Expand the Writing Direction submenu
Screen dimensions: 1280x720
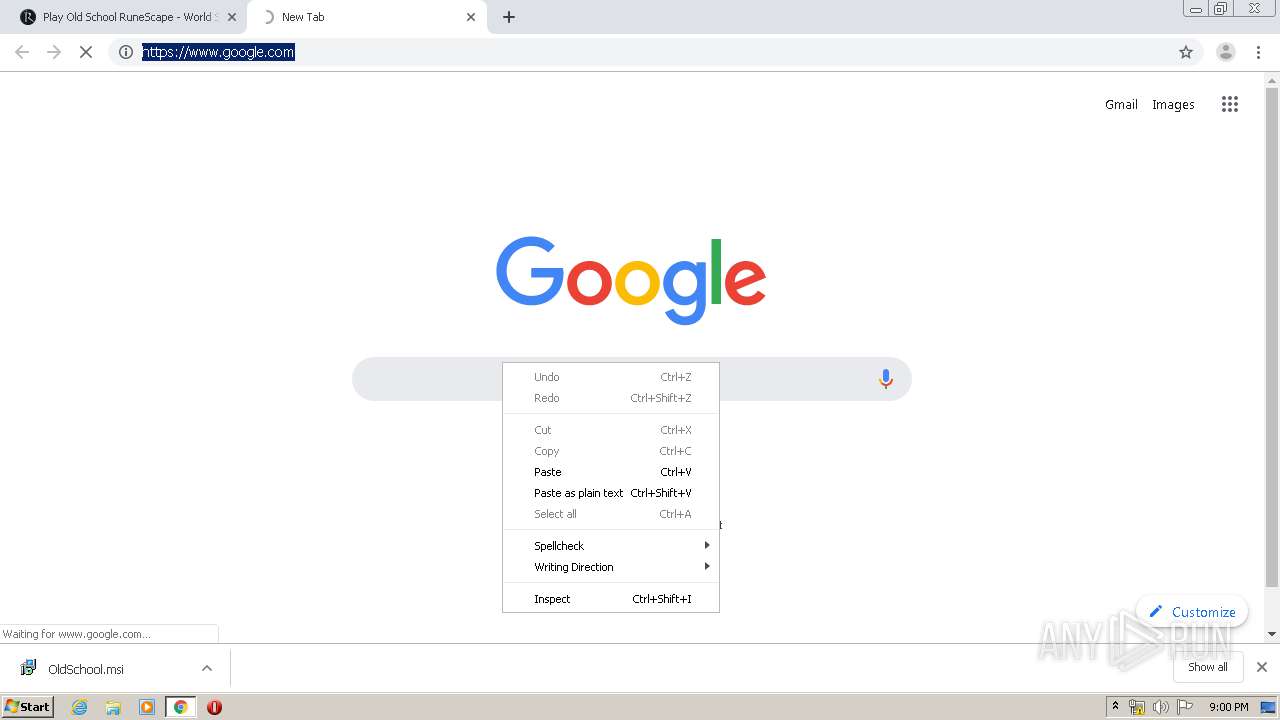[610, 567]
